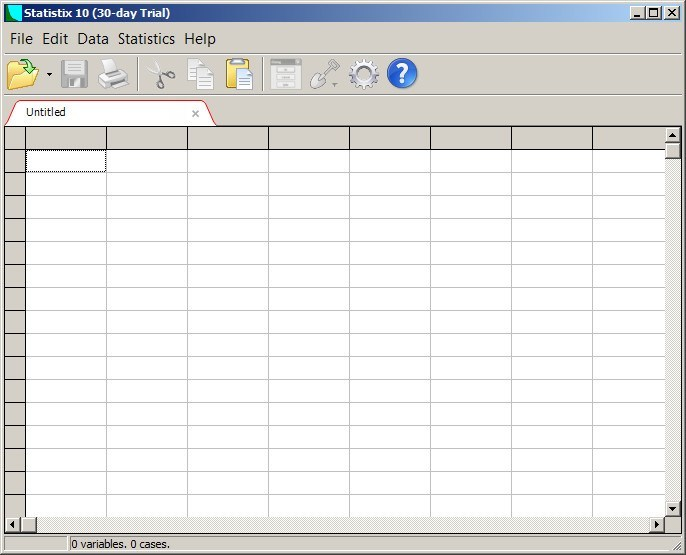The width and height of the screenshot is (686, 555).
Task: Open the Edit menu
Action: (55, 39)
